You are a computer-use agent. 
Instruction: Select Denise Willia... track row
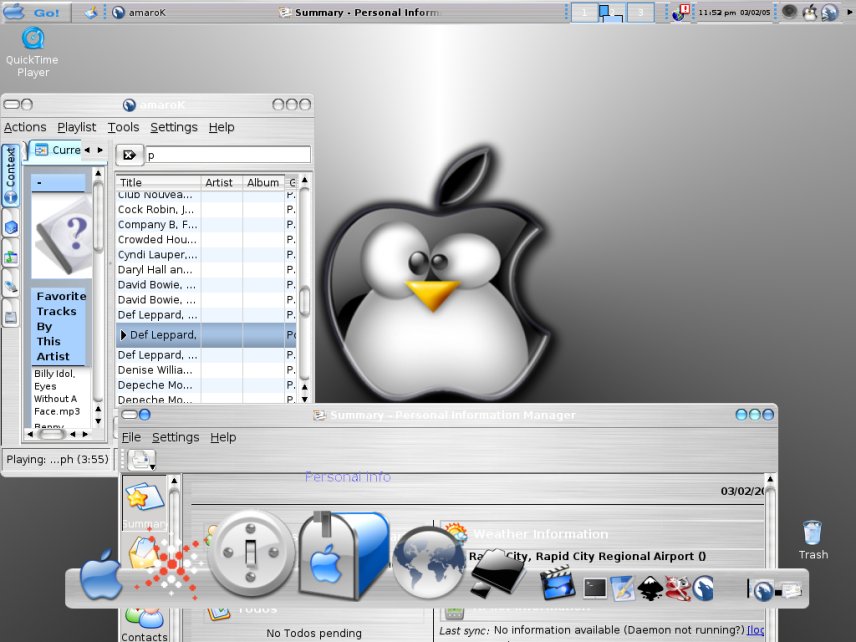pyautogui.click(x=206, y=370)
